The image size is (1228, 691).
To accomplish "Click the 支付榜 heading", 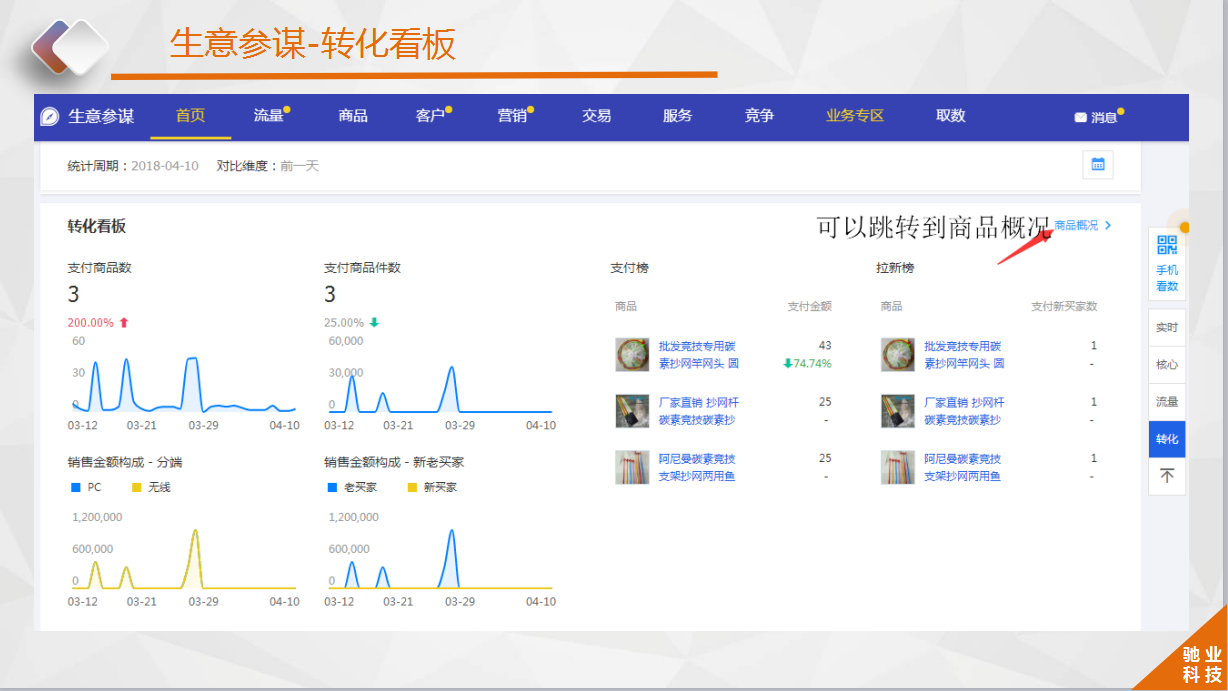I will (629, 268).
